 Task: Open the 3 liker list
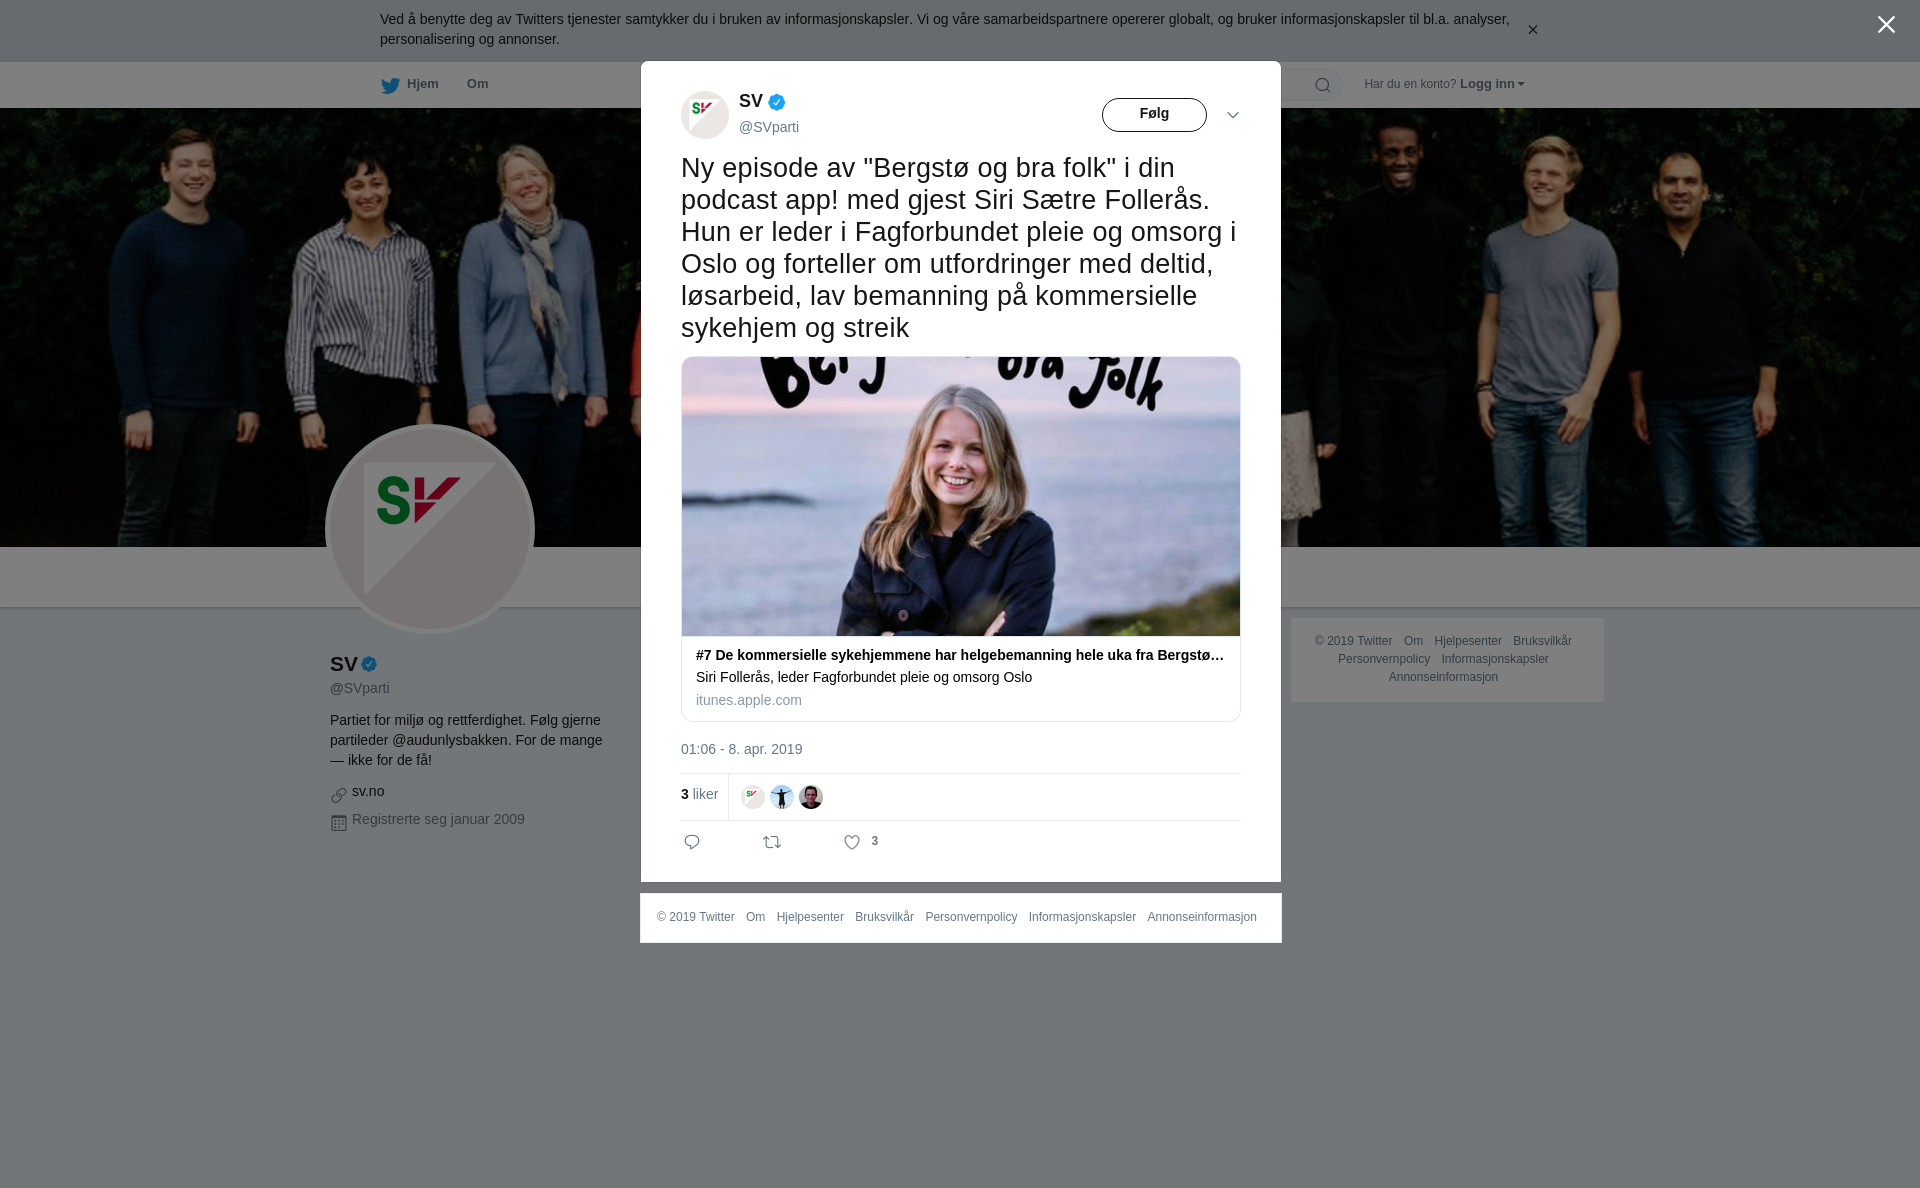click(x=699, y=794)
